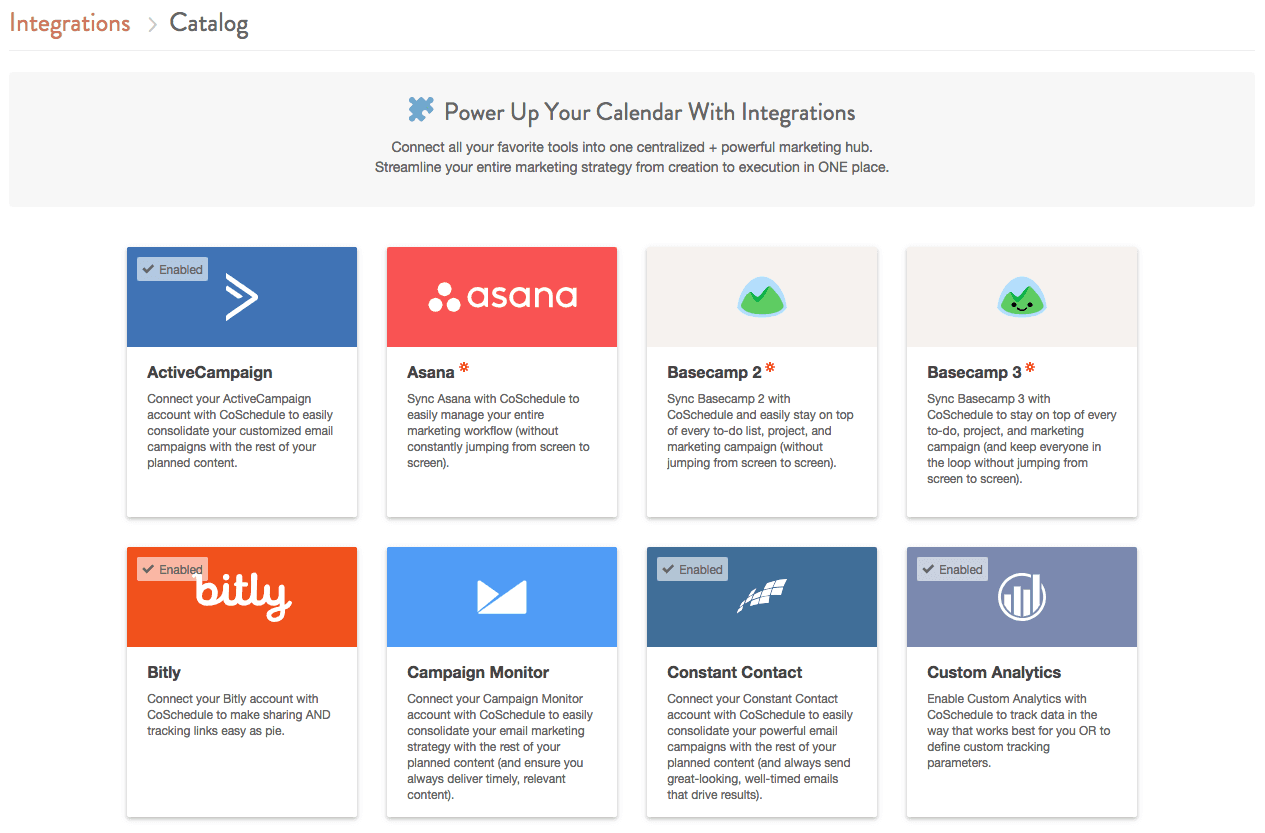The height and width of the screenshot is (833, 1265).
Task: Click the Custom Analytics bar chart icon
Action: coord(1022,597)
